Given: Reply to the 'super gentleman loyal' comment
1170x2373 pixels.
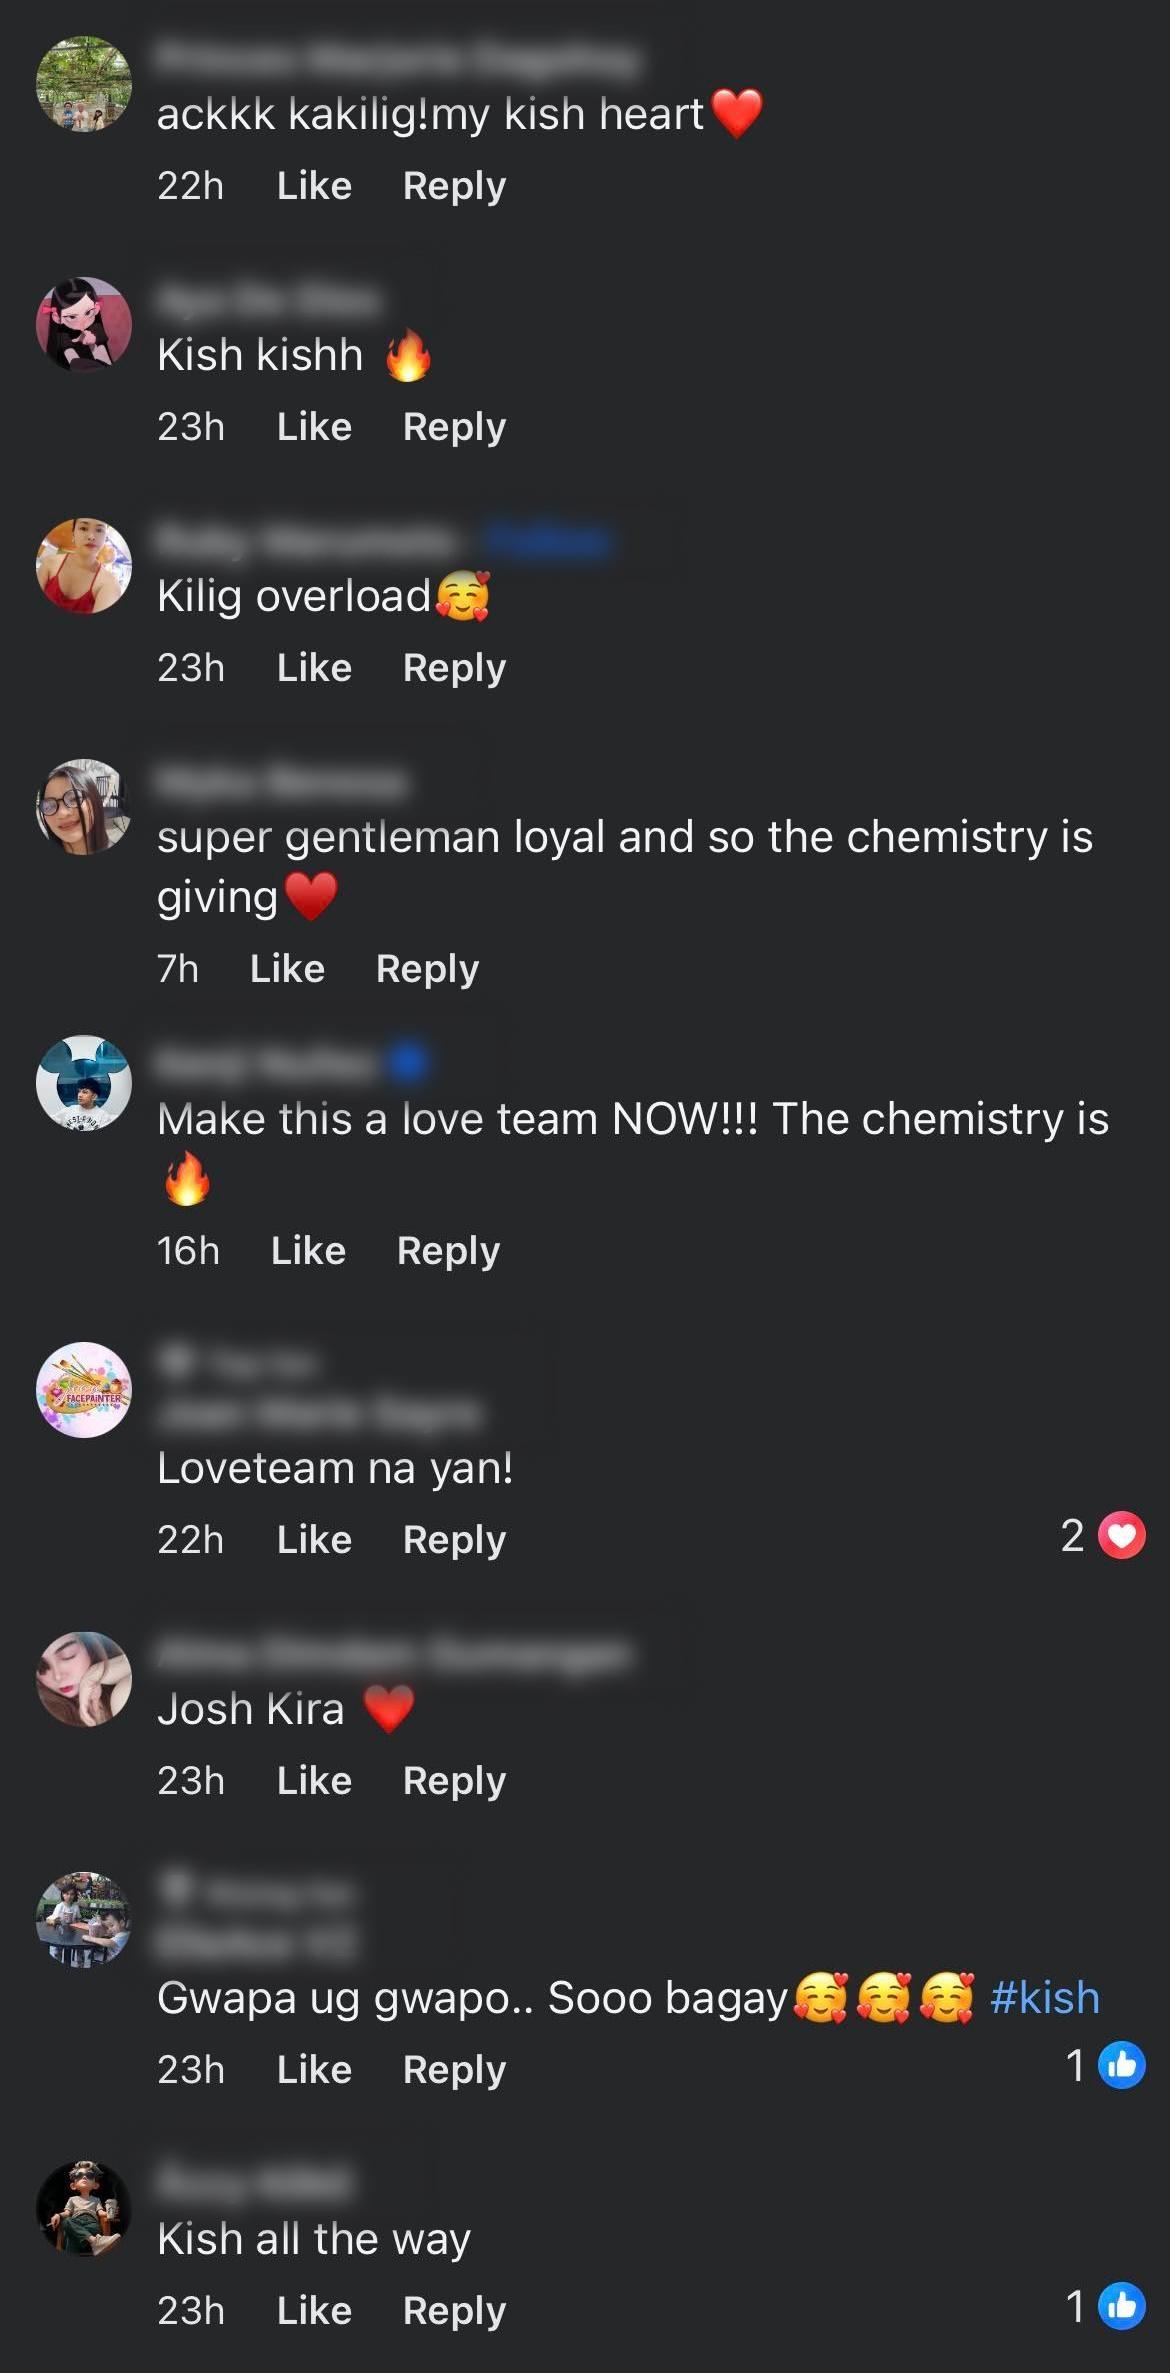Looking at the screenshot, I should tap(427, 969).
